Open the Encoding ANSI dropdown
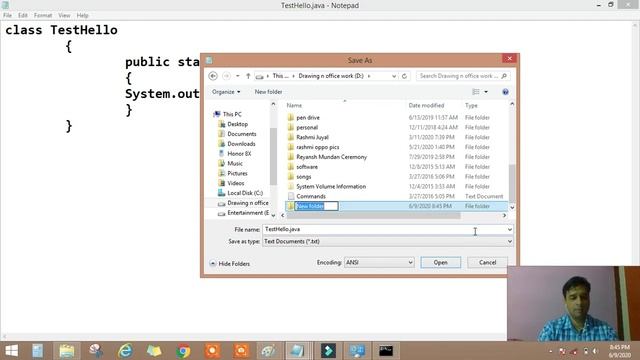Viewport: 640px width, 360px height. coord(379,262)
